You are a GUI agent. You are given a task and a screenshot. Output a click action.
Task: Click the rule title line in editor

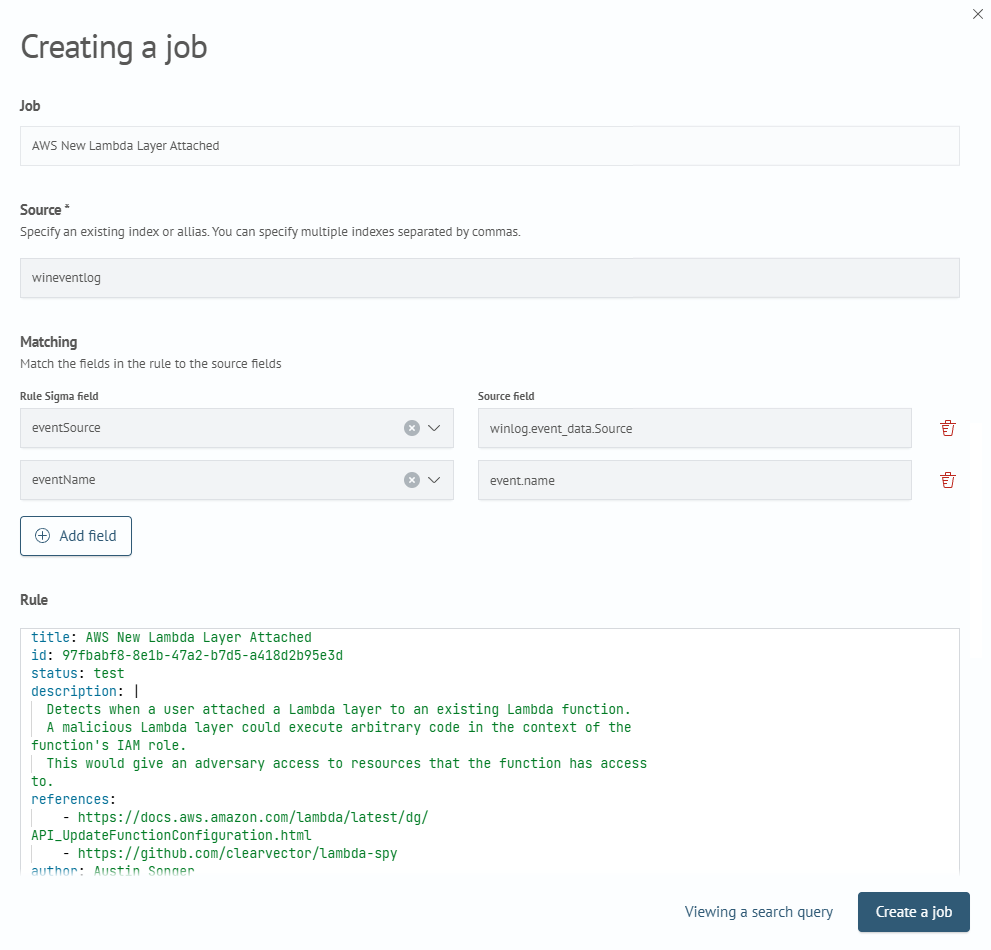click(171, 637)
